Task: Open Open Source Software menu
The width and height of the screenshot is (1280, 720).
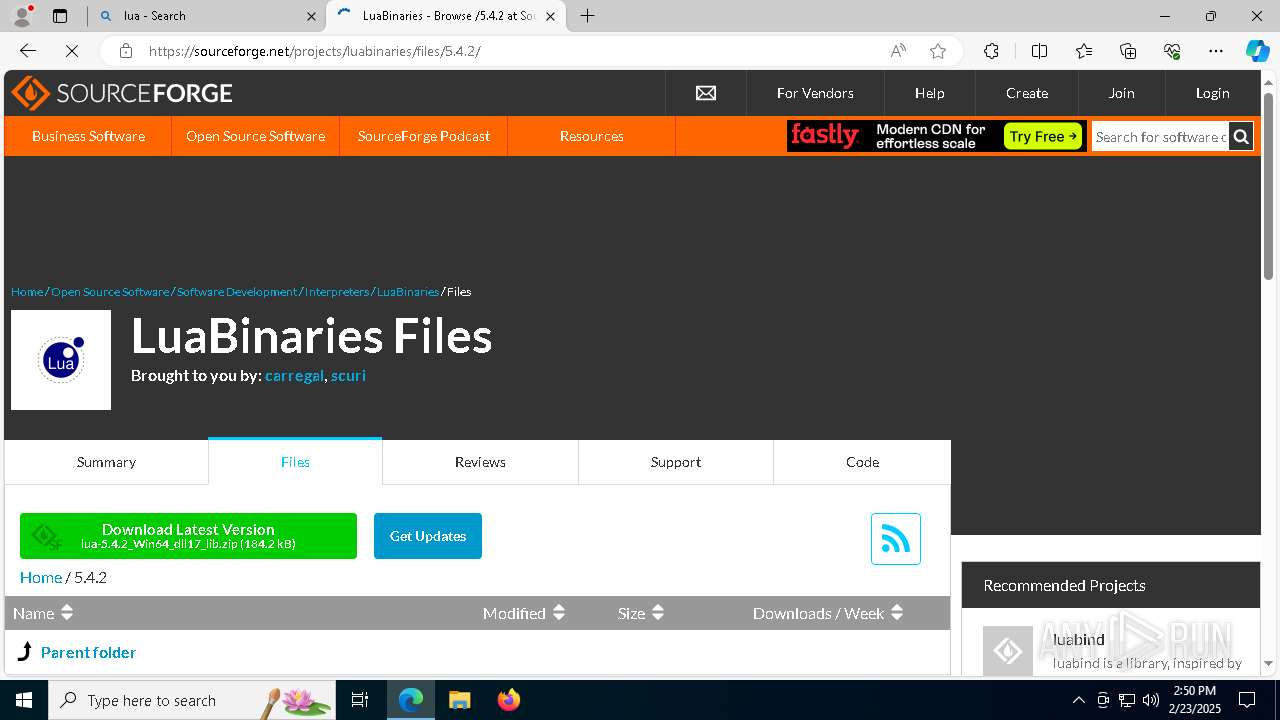Action: pos(255,136)
